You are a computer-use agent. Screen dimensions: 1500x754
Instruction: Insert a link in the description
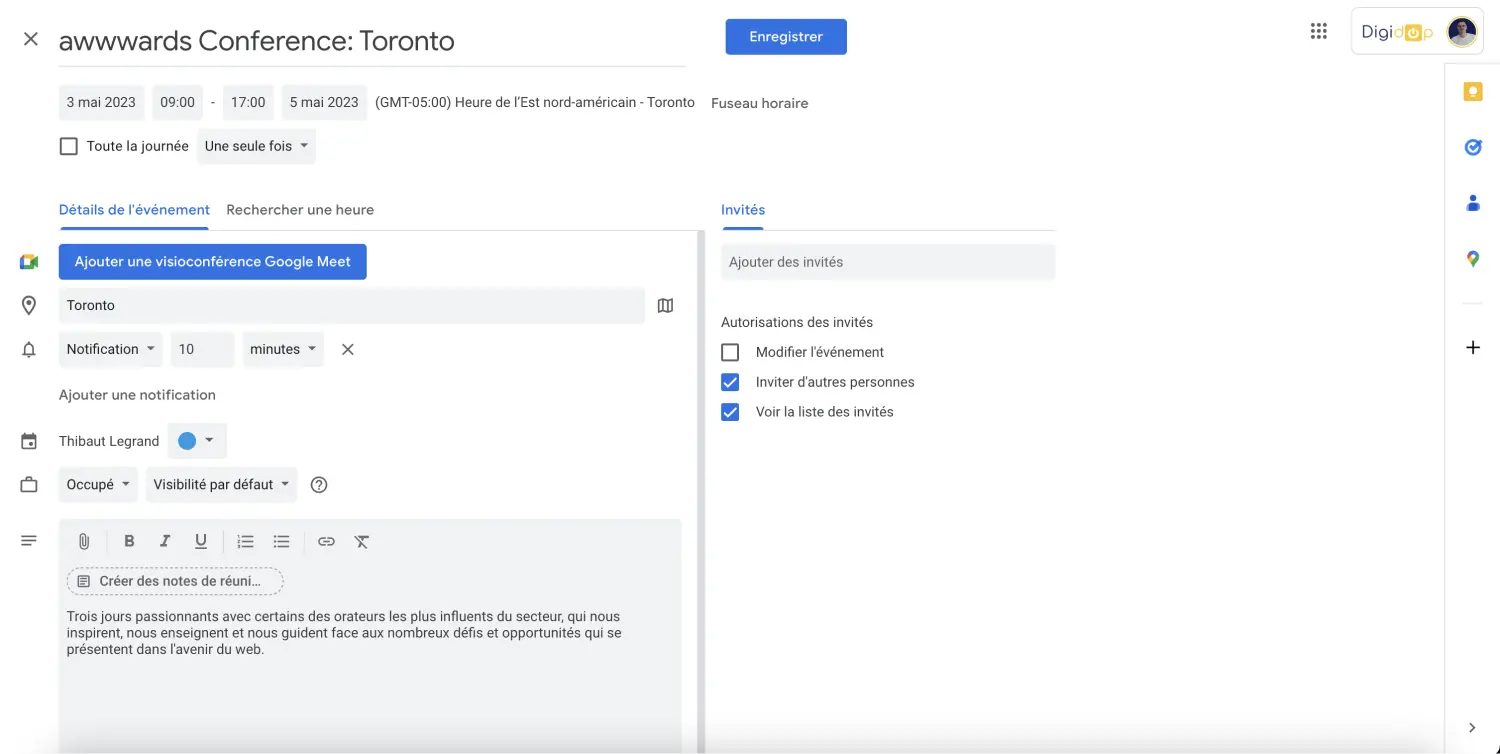326,541
